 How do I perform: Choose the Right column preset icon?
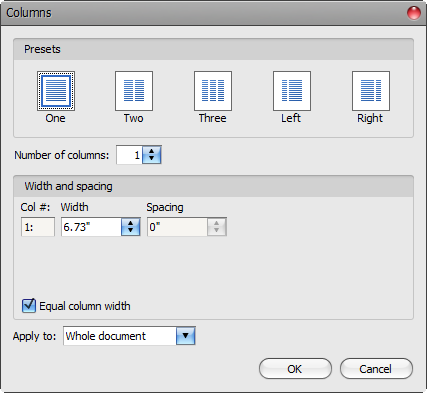click(x=371, y=91)
